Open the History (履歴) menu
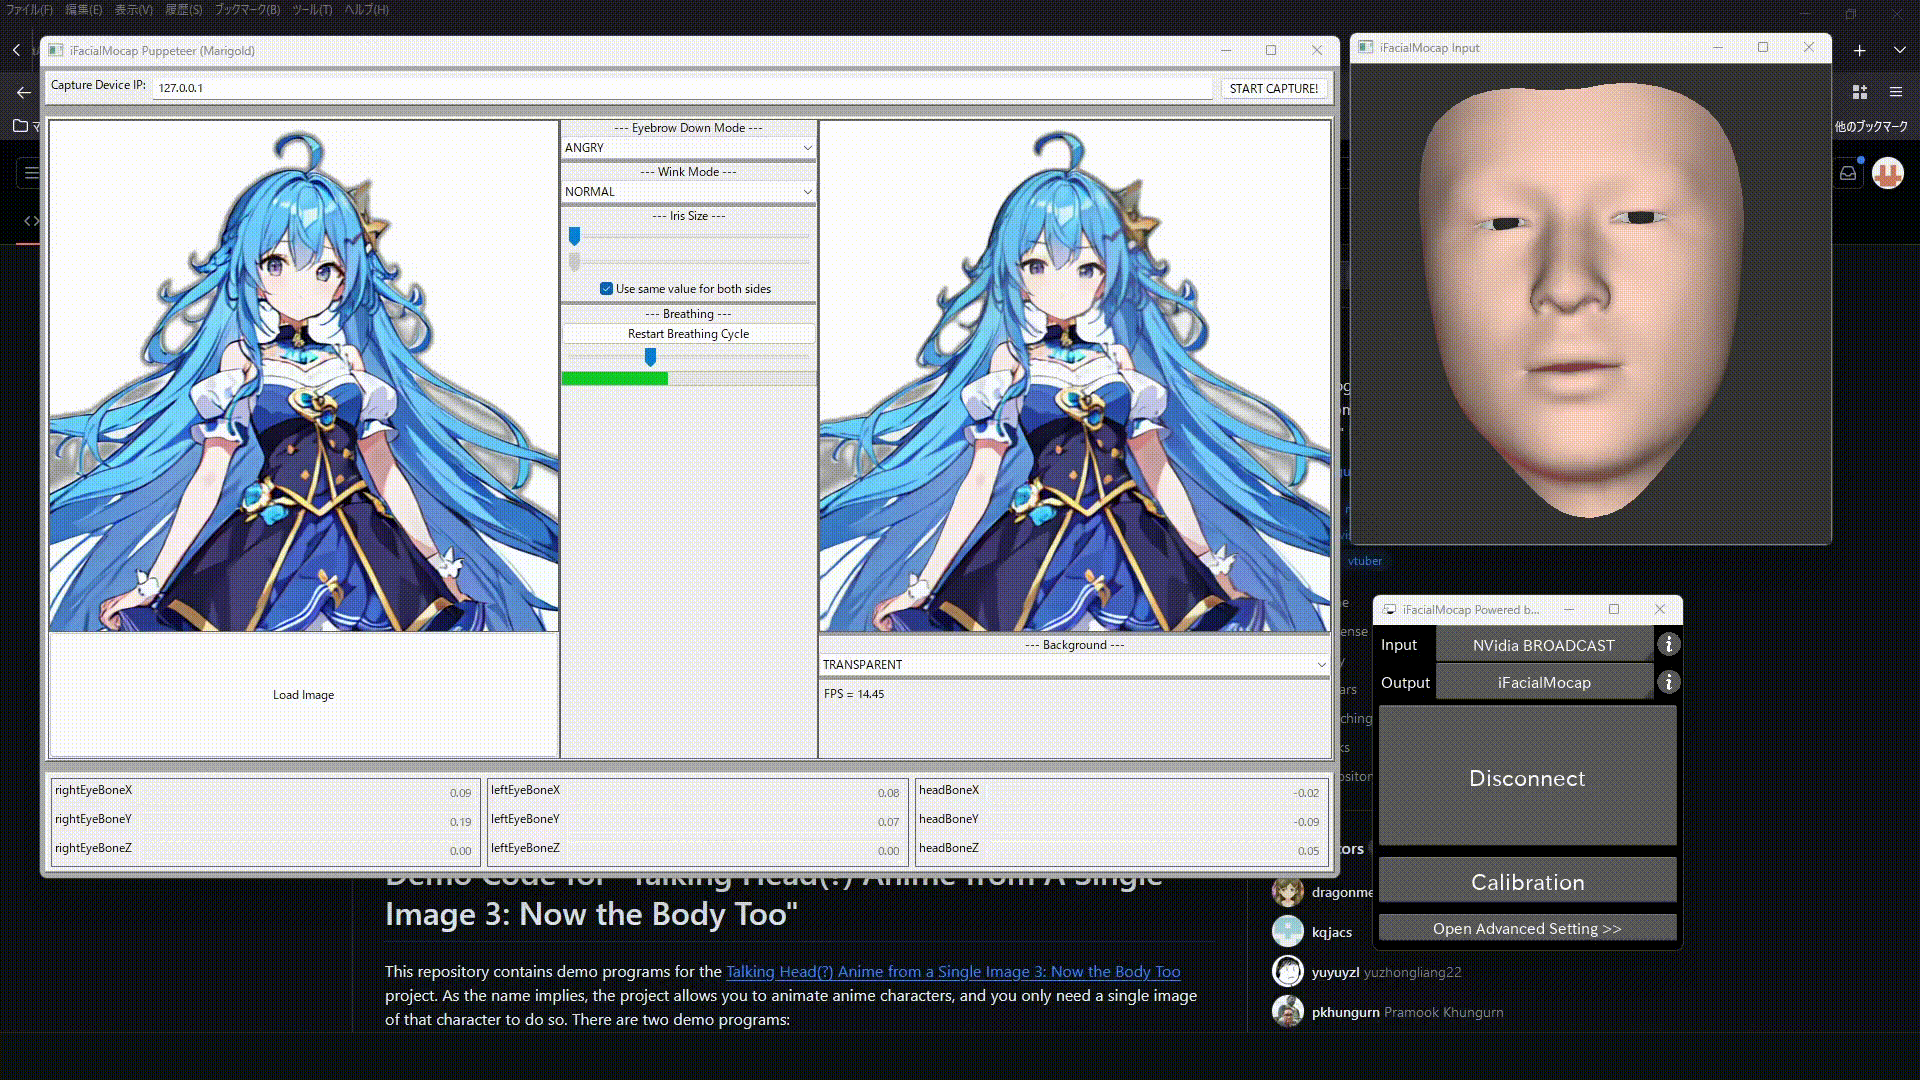Viewport: 1920px width, 1080px height. click(183, 9)
